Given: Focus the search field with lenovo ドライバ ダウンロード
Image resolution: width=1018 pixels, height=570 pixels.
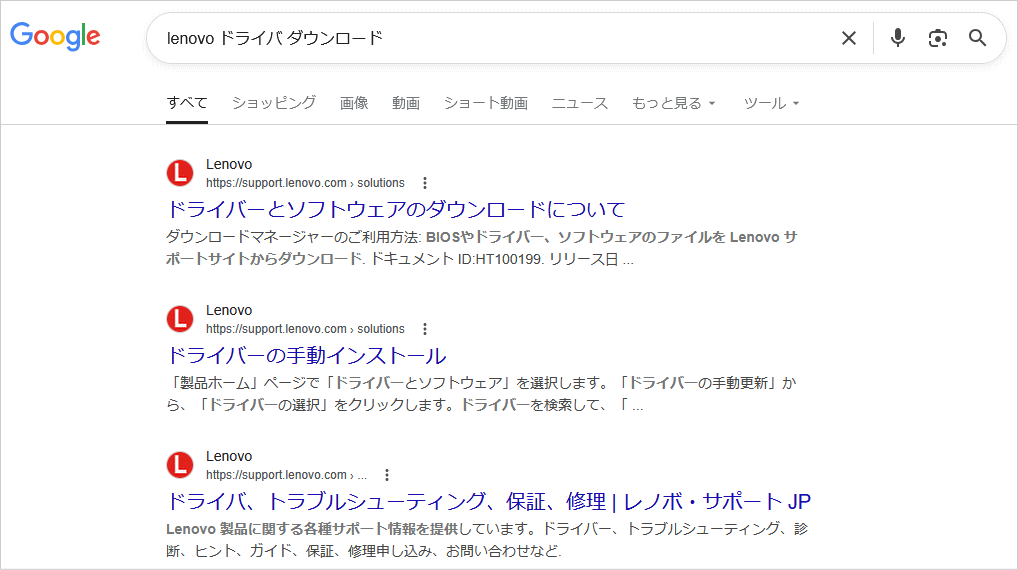Looking at the screenshot, I should tap(493, 38).
